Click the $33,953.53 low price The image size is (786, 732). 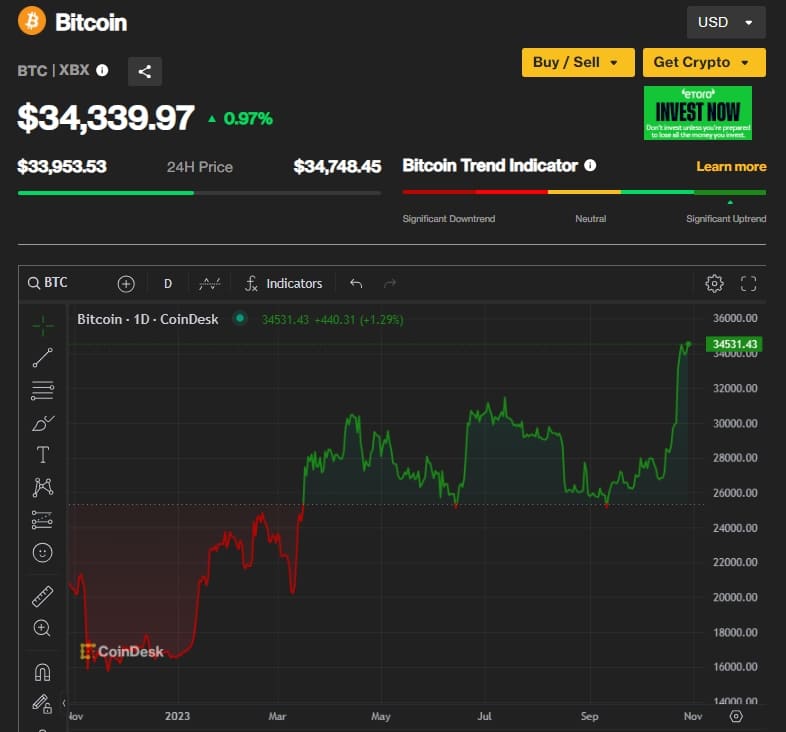pyautogui.click(x=62, y=166)
